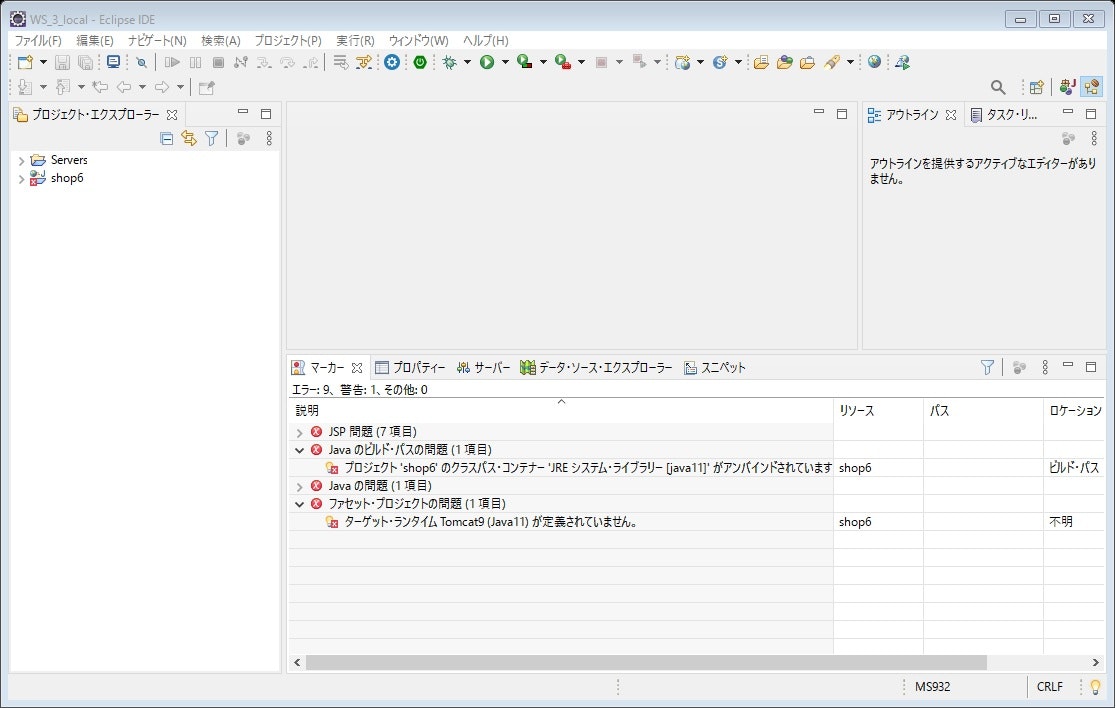Click the Use Step Filters icon
This screenshot has width=1116, height=708.
click(x=364, y=63)
